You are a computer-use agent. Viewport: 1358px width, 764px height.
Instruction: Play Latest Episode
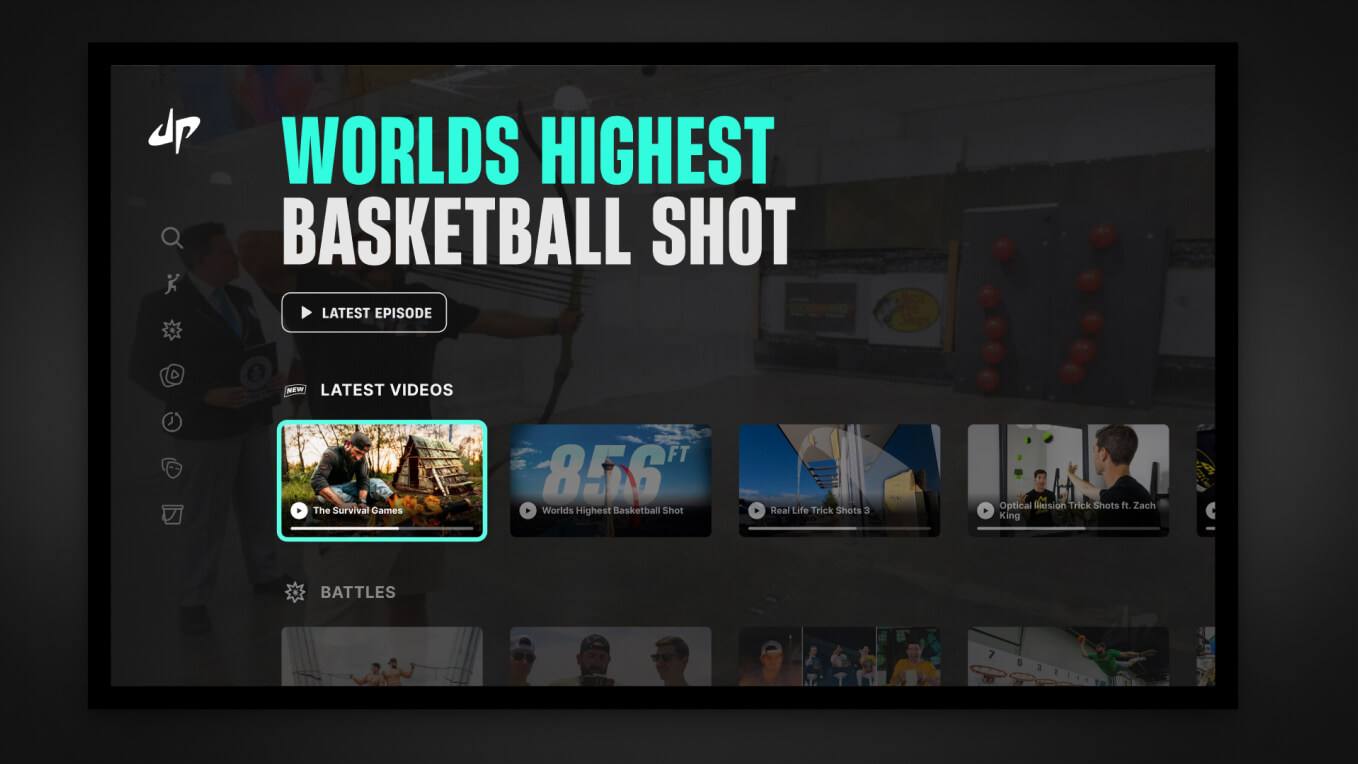[364, 313]
